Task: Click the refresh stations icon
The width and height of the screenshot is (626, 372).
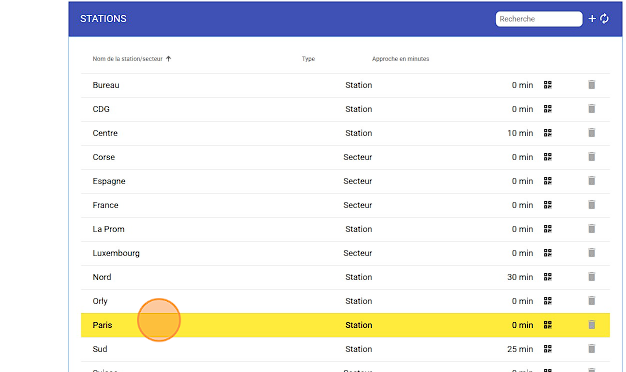Action: (x=604, y=19)
